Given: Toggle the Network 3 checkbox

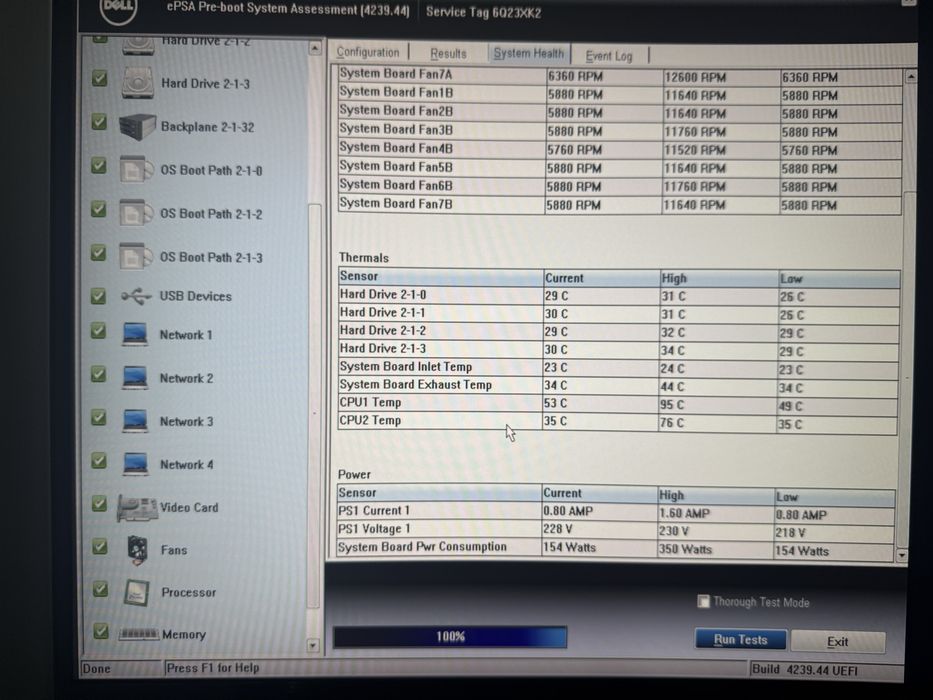Looking at the screenshot, I should pyautogui.click(x=99, y=417).
